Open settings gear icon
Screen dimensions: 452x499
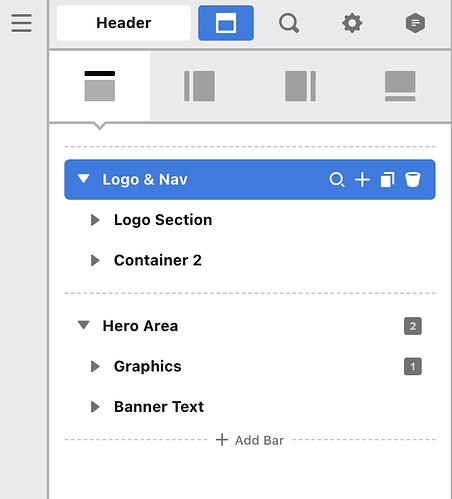[352, 23]
